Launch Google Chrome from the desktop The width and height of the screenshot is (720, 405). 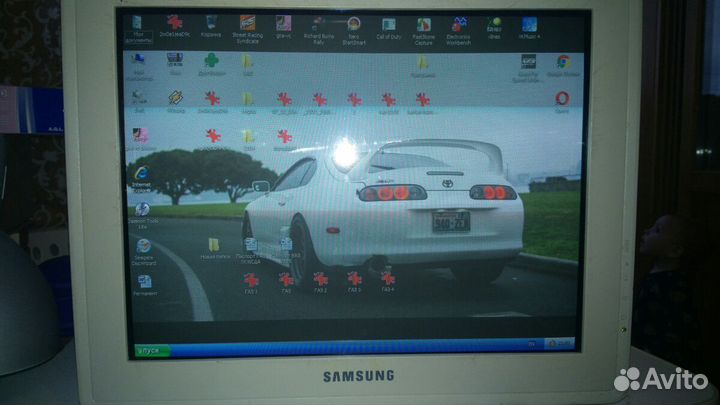coord(563,65)
